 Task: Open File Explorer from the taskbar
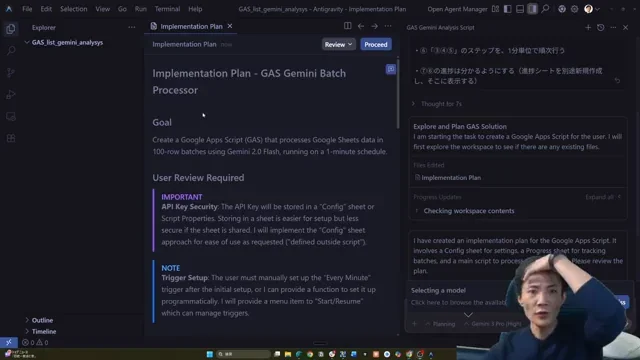click(288, 354)
